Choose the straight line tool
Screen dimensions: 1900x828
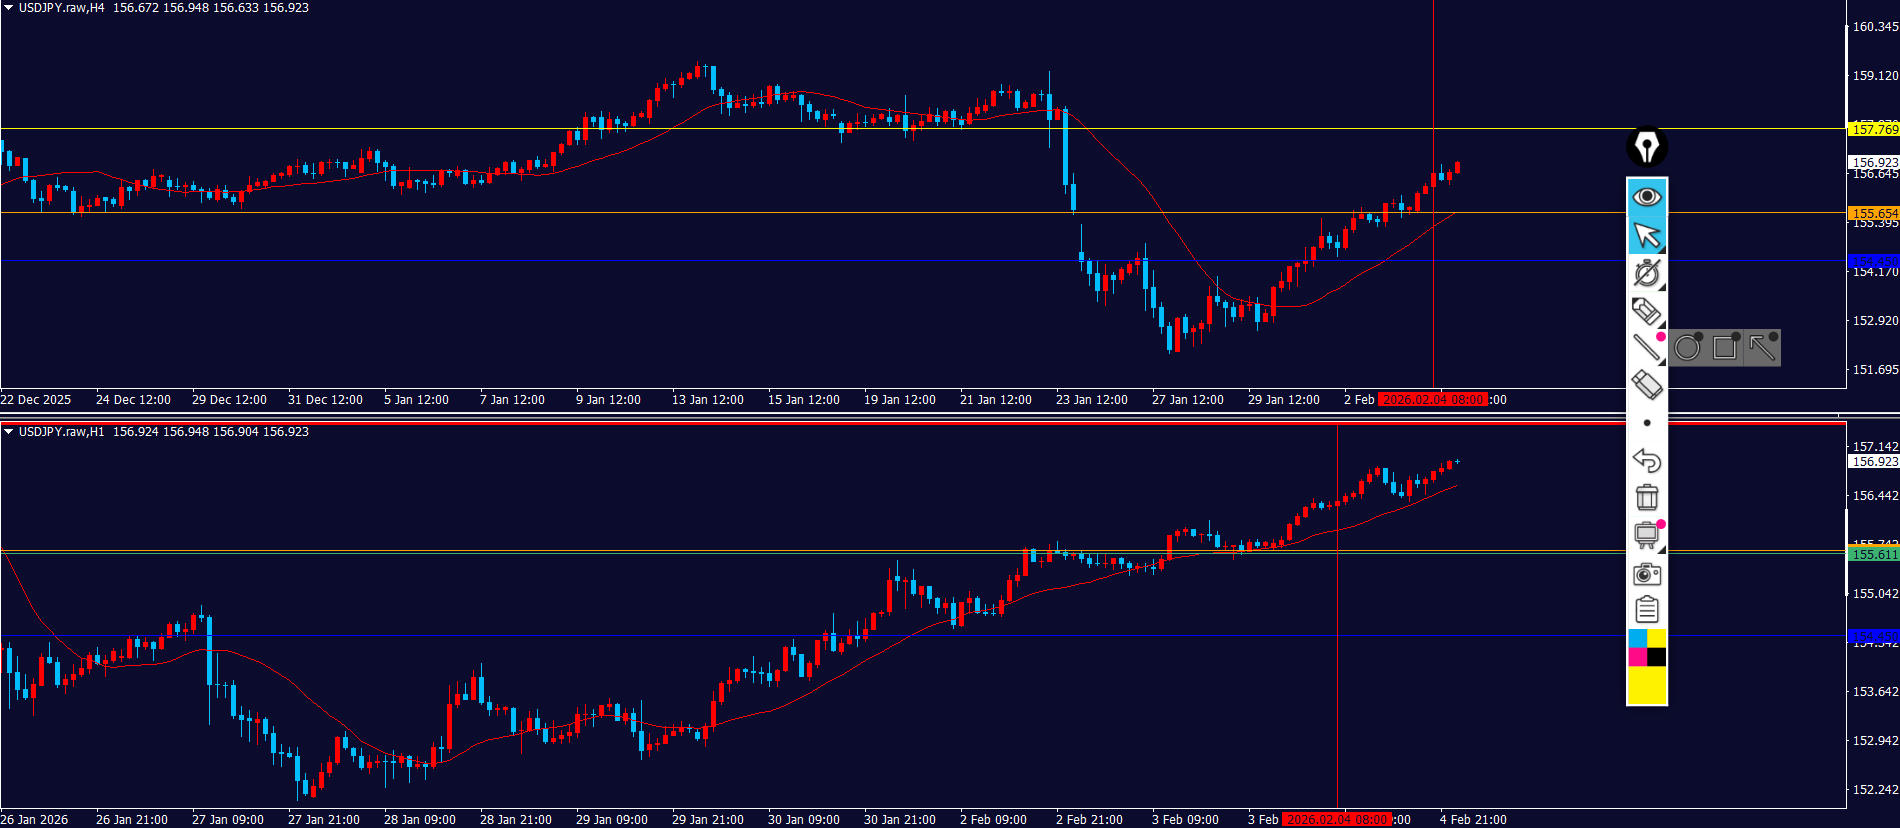[1646, 348]
